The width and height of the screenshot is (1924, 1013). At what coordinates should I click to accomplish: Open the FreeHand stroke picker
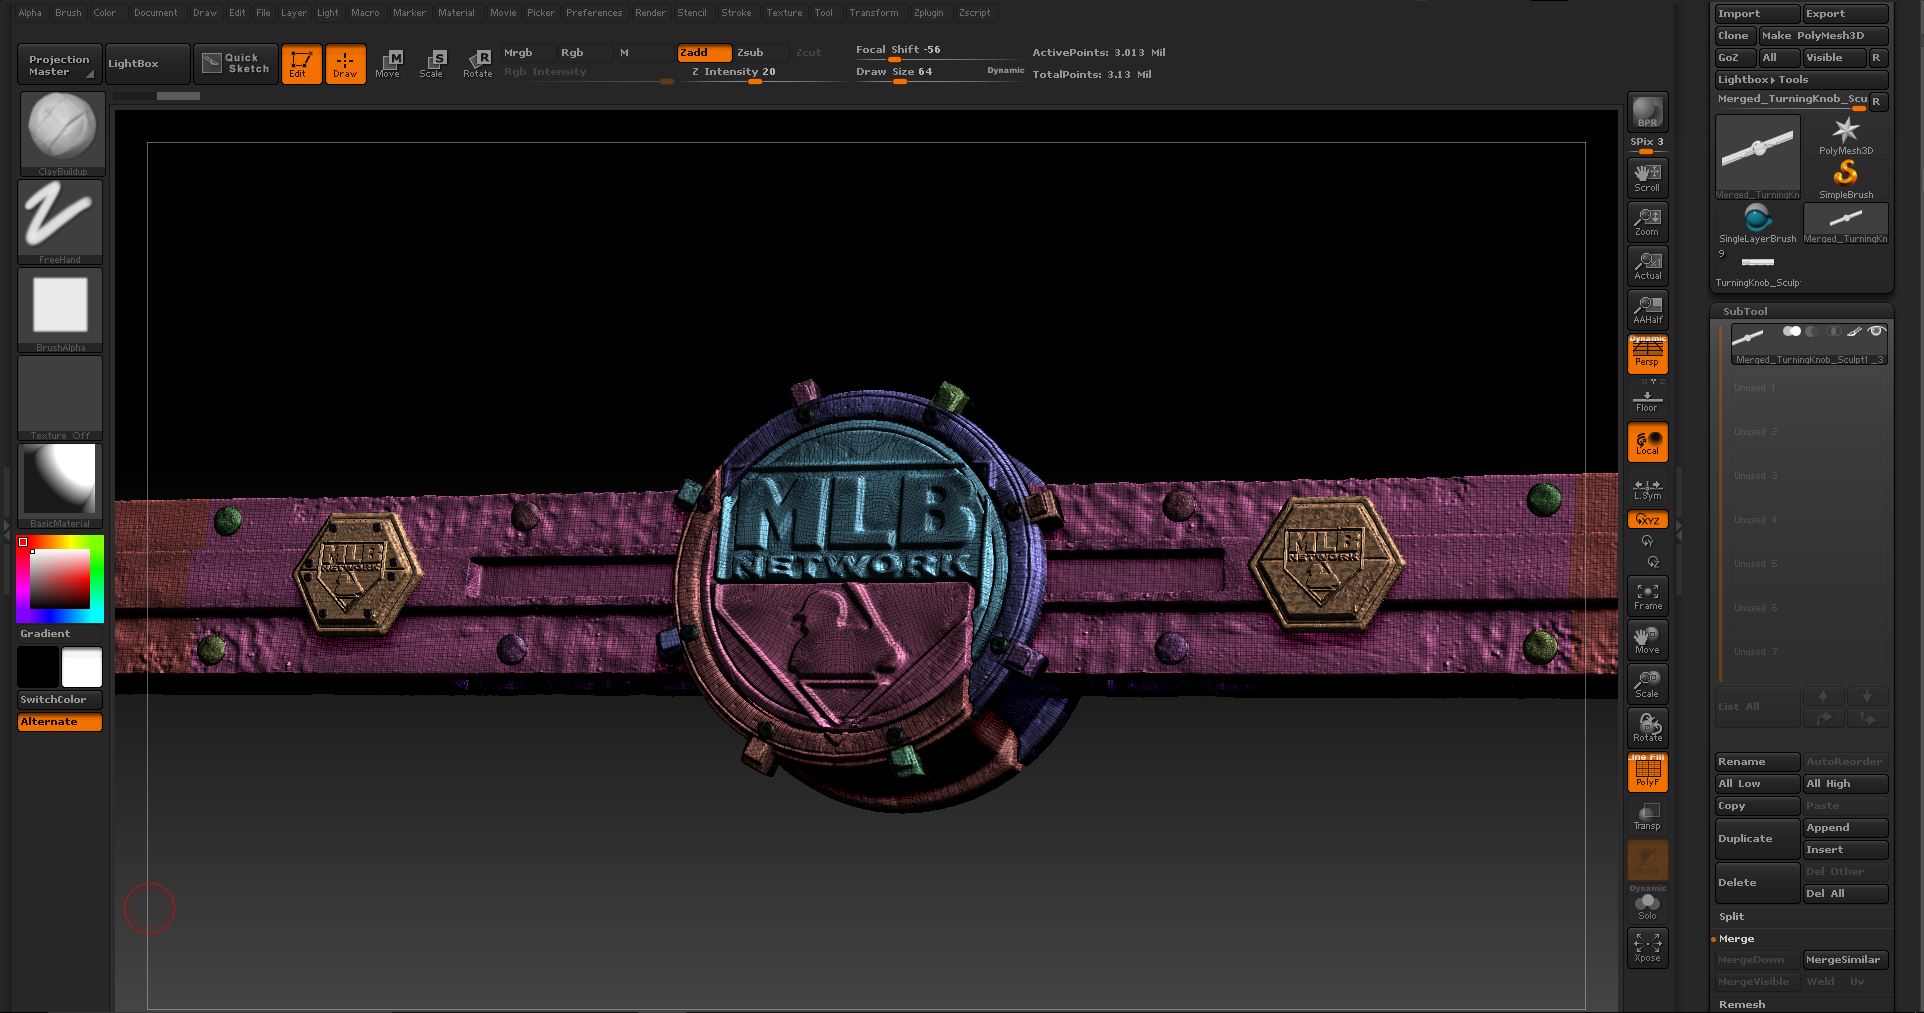[x=60, y=222]
